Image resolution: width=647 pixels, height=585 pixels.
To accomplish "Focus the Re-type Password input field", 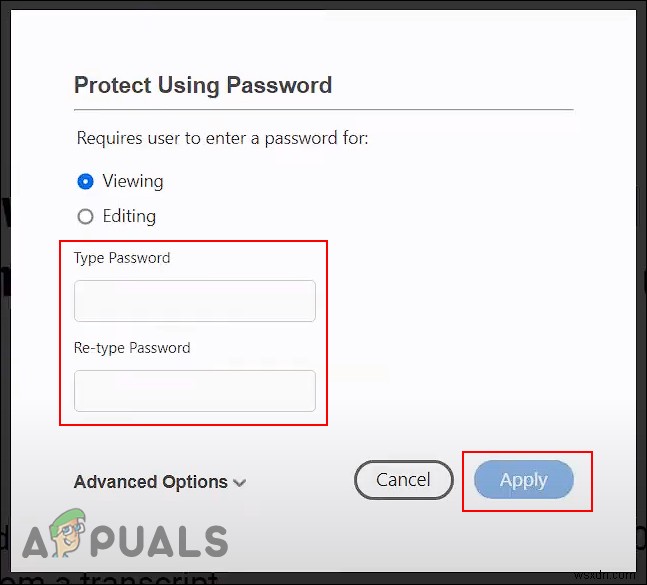I will [x=195, y=391].
